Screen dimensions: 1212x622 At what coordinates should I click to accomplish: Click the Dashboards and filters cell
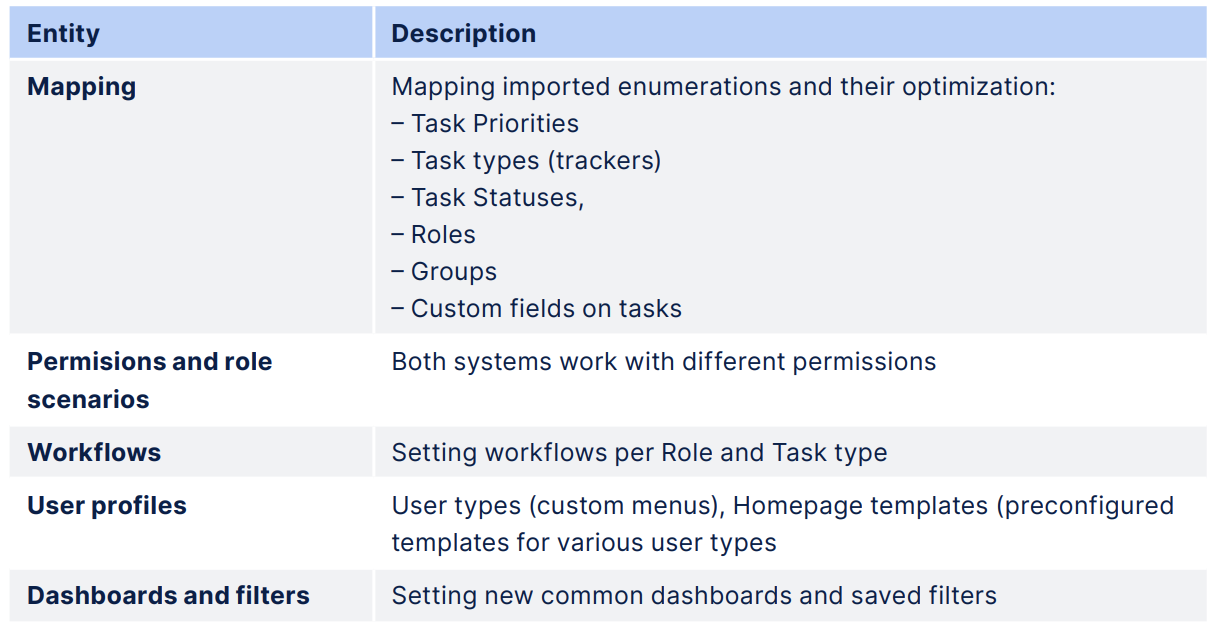pos(168,596)
